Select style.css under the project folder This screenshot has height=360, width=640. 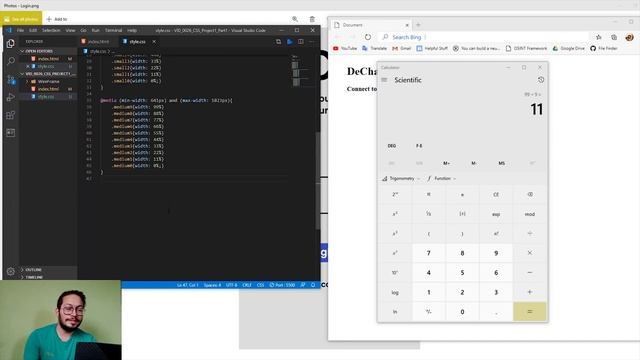tap(46, 97)
